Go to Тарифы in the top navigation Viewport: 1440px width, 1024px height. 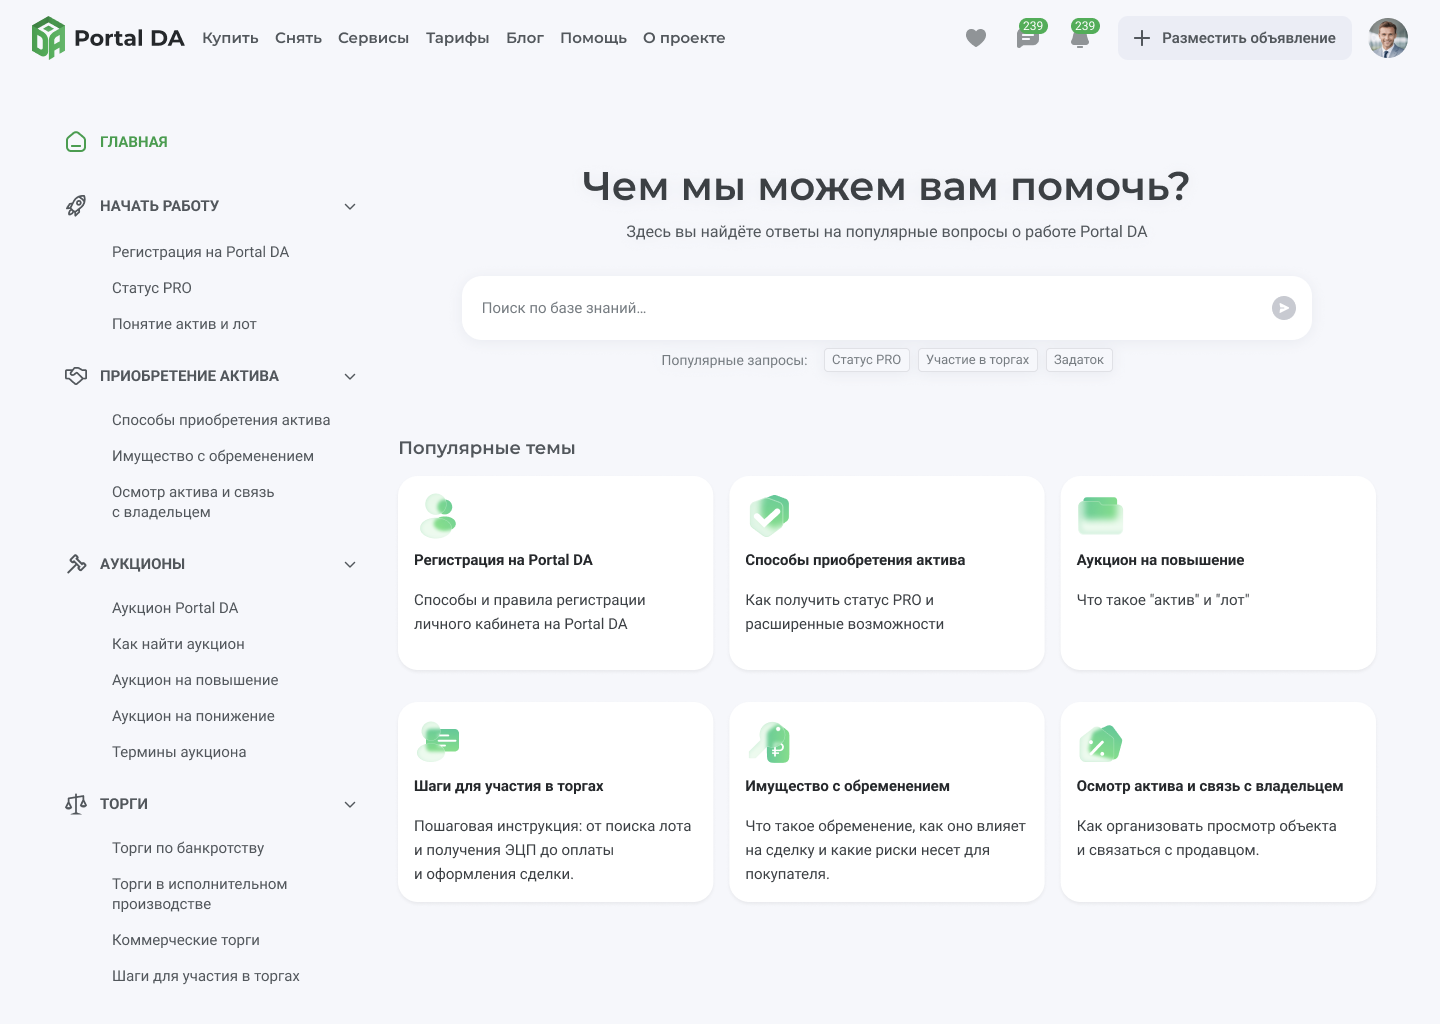457,38
